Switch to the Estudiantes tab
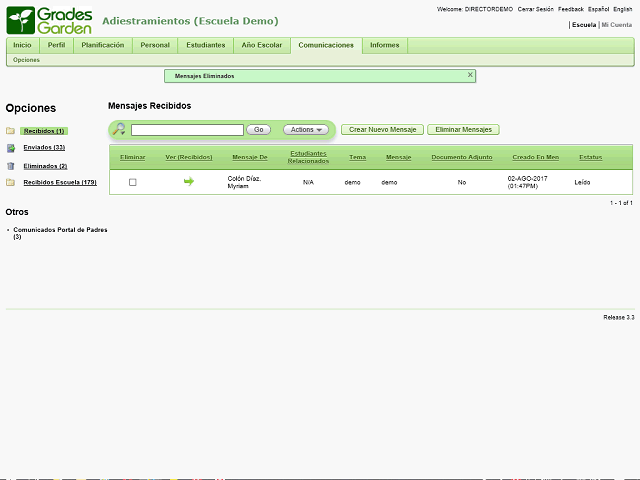The width and height of the screenshot is (640, 480). coord(206,45)
